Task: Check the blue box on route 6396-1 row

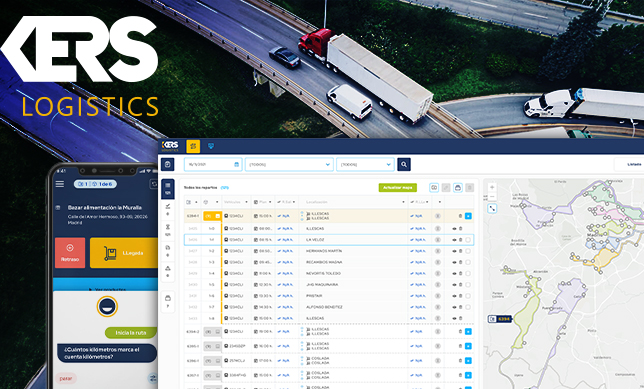Action: [468, 361]
